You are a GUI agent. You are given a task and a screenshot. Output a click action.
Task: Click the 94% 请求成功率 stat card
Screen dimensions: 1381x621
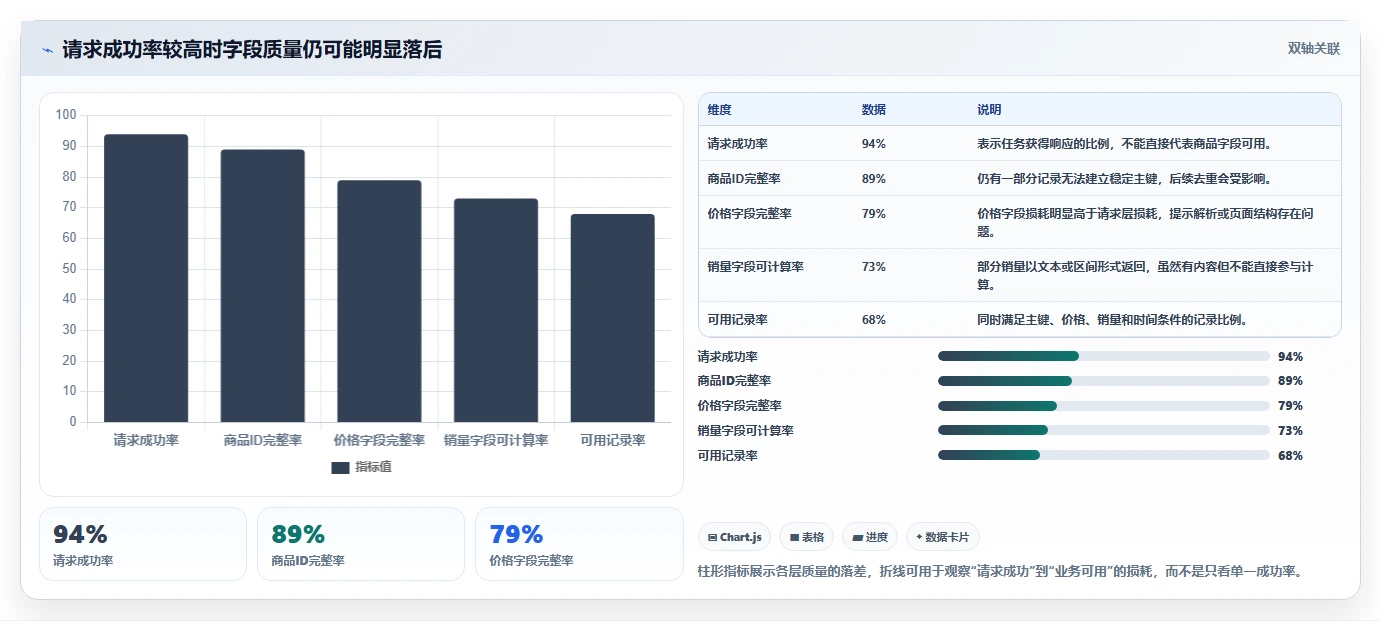[x=143, y=544]
